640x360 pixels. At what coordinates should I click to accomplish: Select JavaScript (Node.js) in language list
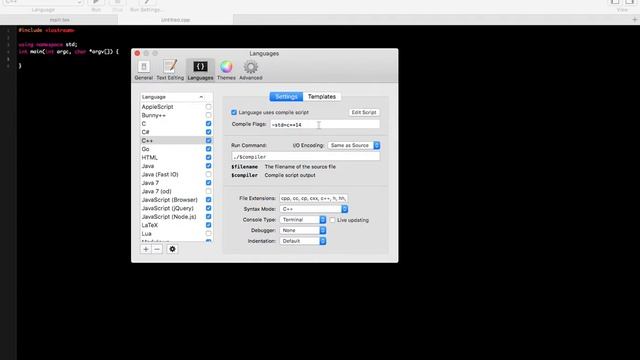coord(169,217)
